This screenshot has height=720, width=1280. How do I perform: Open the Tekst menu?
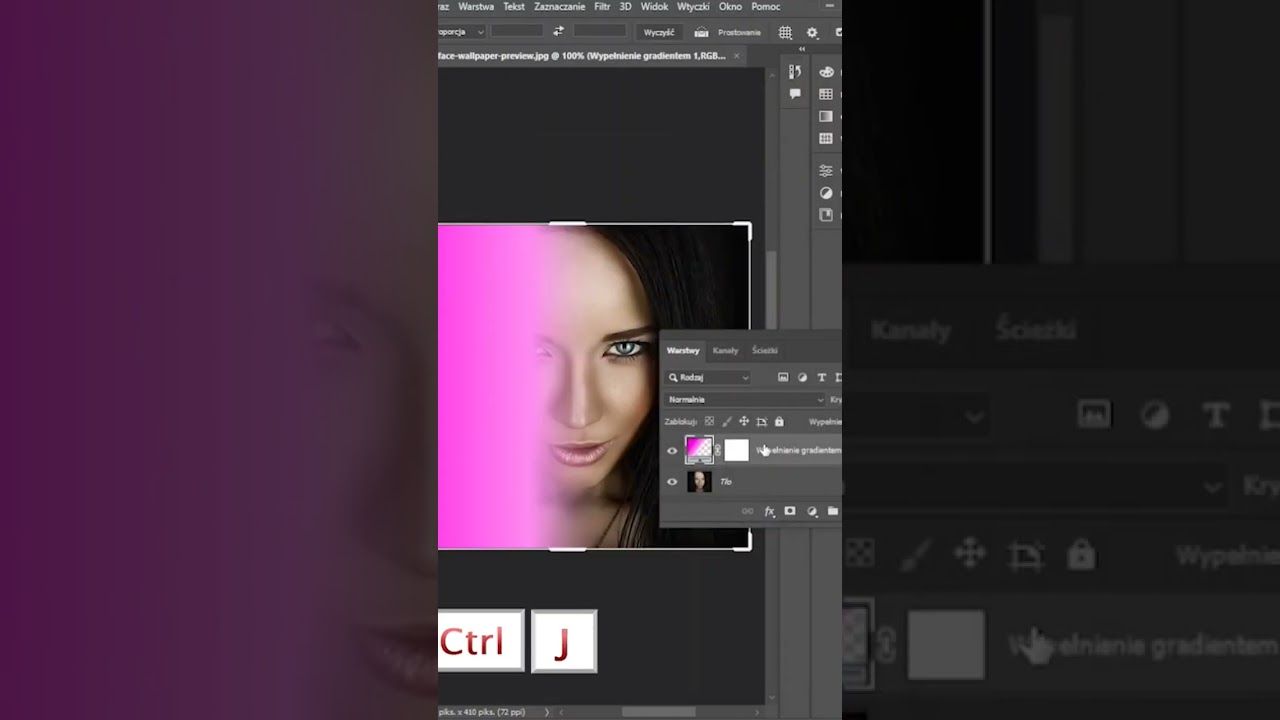514,7
